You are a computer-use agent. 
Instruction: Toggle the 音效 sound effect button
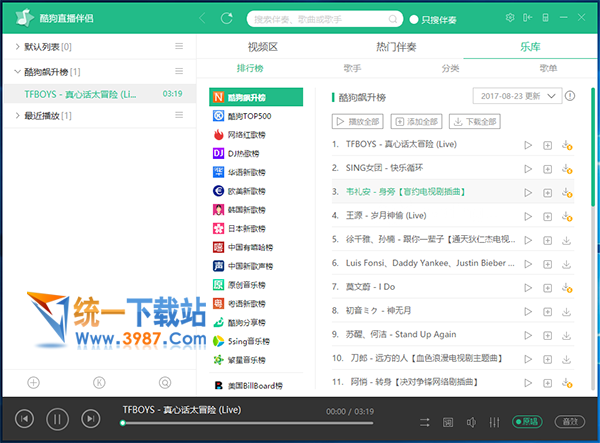[x=570, y=422]
